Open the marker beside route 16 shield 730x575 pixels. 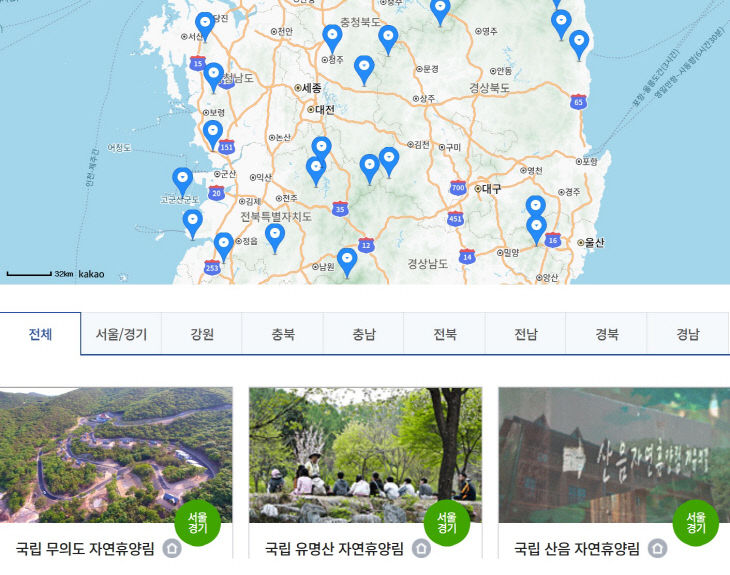pos(536,229)
